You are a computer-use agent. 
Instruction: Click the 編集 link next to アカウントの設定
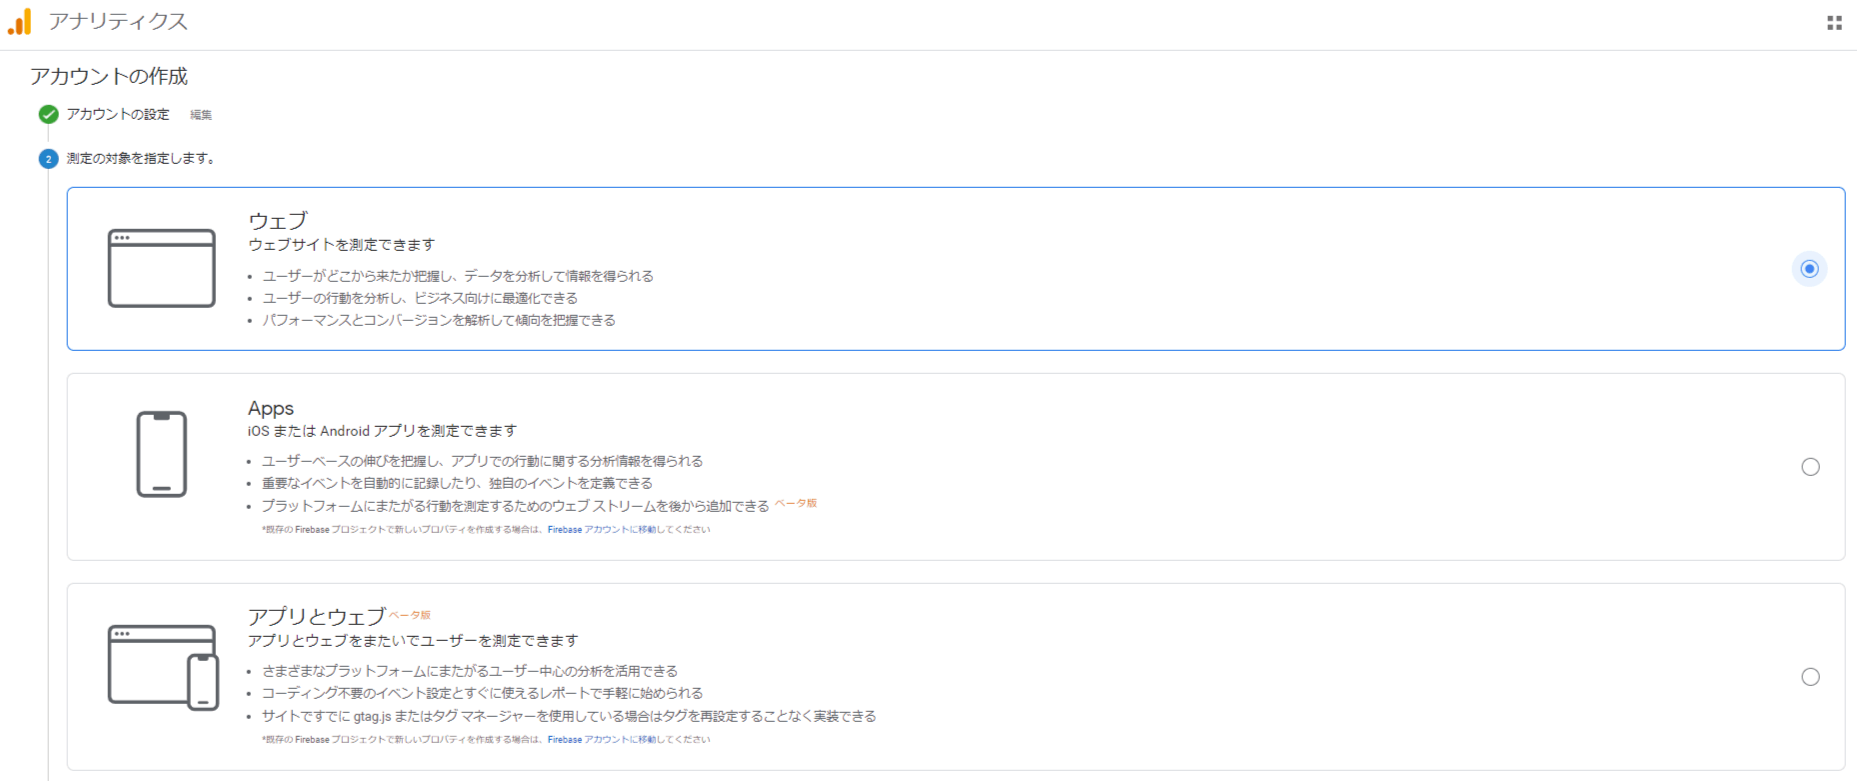201,115
